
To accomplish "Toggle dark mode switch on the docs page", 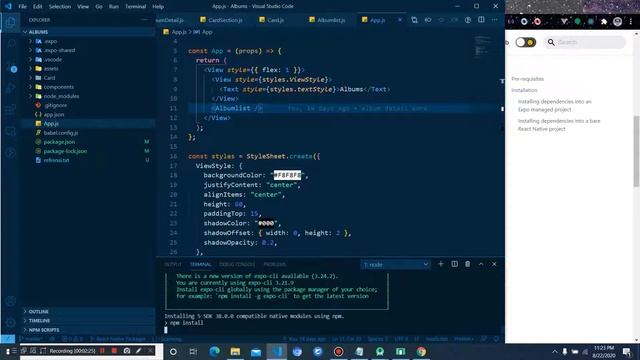I will 525,42.
